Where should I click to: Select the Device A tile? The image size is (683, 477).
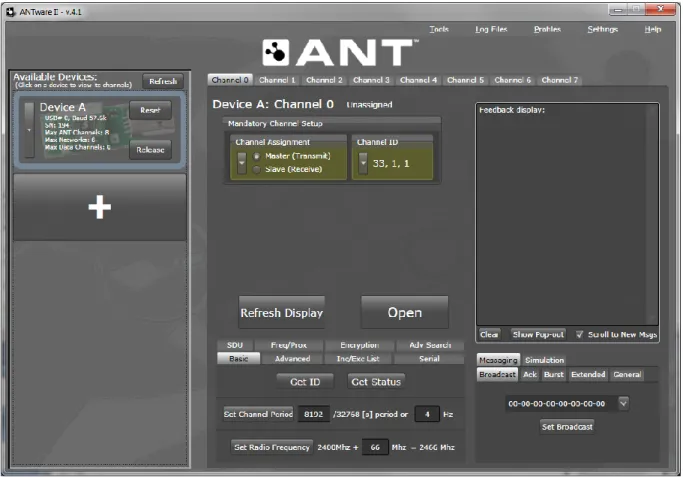tap(100, 130)
